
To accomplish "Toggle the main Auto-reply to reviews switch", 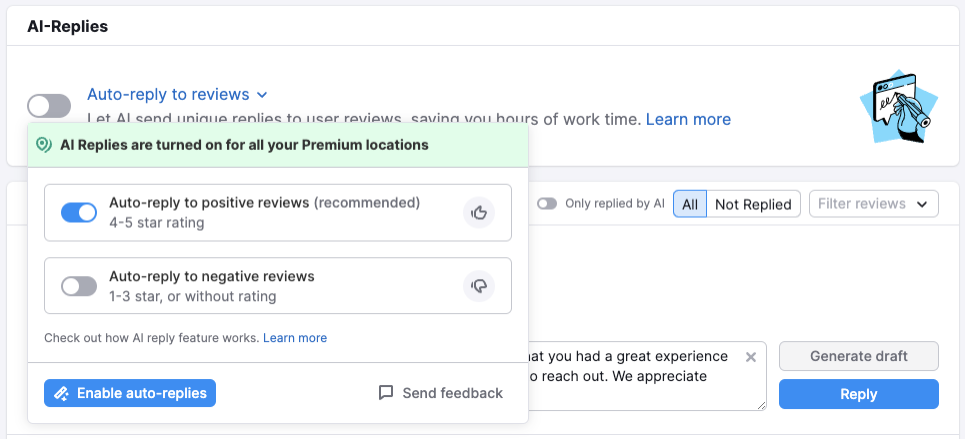I will 49,106.
